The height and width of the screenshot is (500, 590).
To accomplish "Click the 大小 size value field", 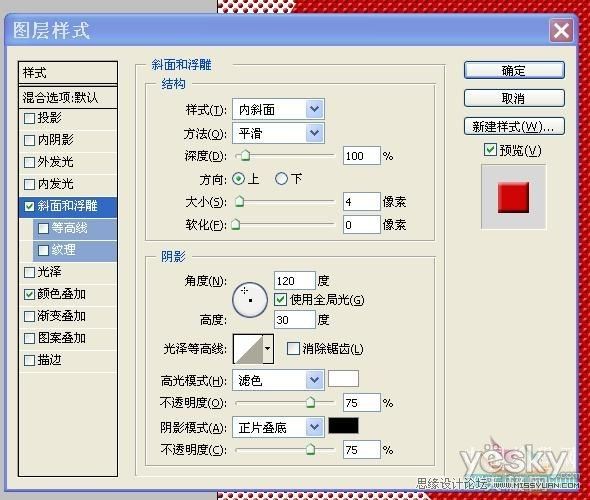I will pos(361,202).
